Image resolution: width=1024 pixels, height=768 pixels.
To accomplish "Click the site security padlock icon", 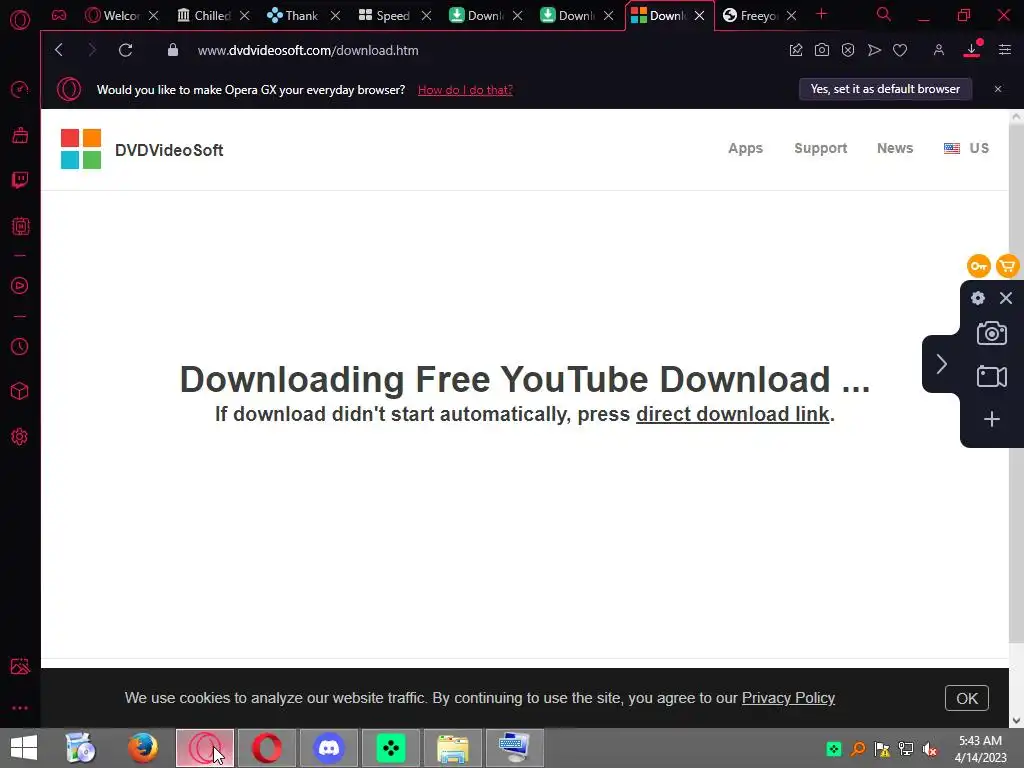I will tap(172, 50).
